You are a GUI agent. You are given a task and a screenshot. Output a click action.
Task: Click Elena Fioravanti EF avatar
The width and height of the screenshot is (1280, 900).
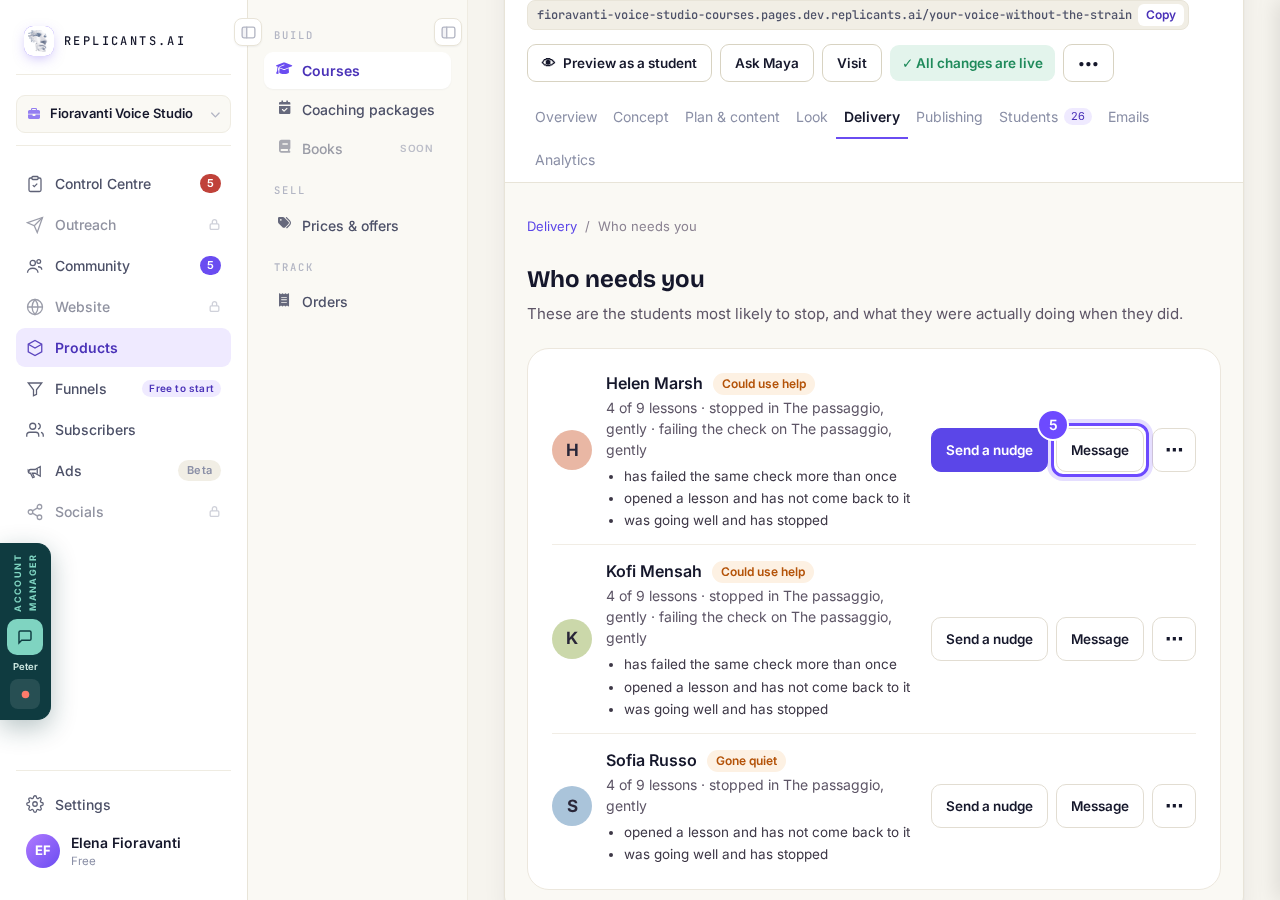(43, 851)
